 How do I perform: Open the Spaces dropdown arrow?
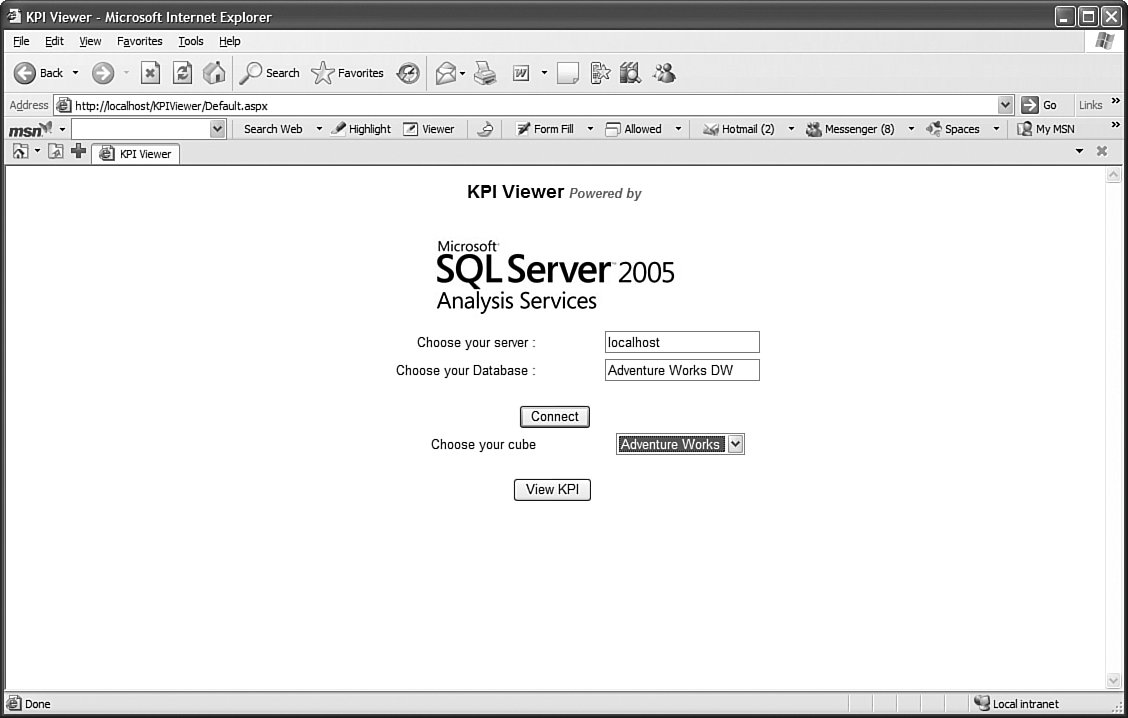[996, 129]
